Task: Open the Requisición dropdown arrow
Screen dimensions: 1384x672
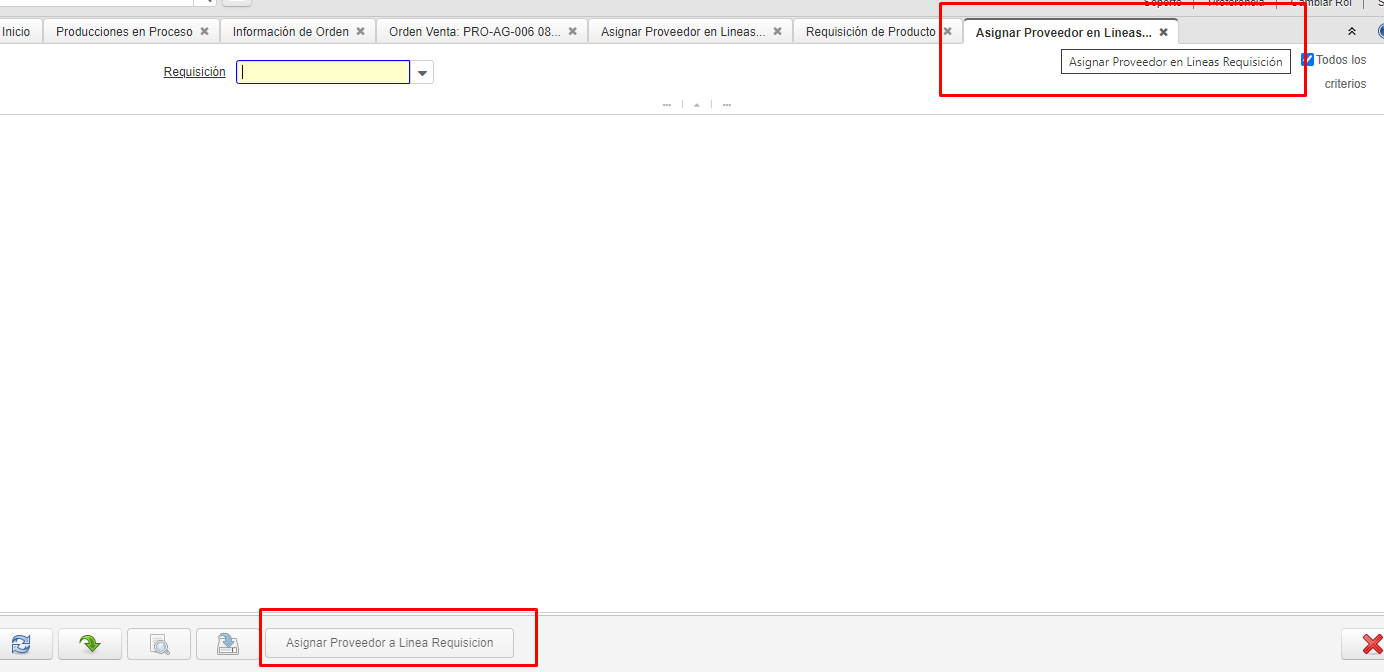Action: tap(422, 73)
